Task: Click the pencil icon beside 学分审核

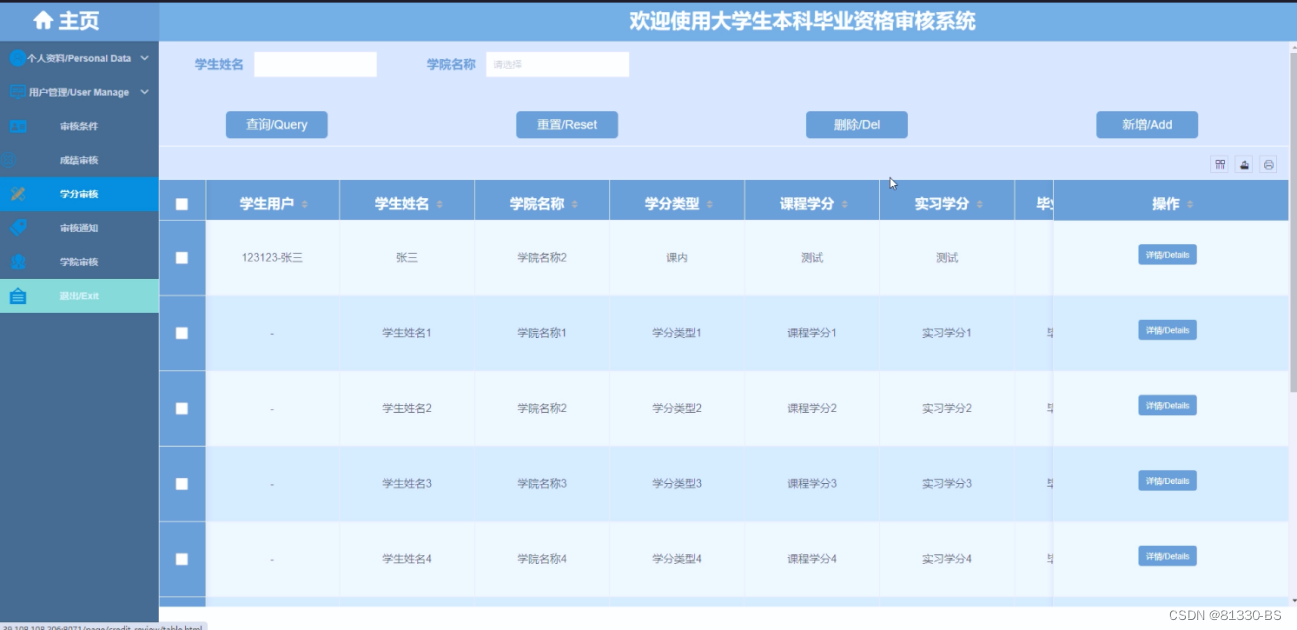Action: tap(18, 194)
